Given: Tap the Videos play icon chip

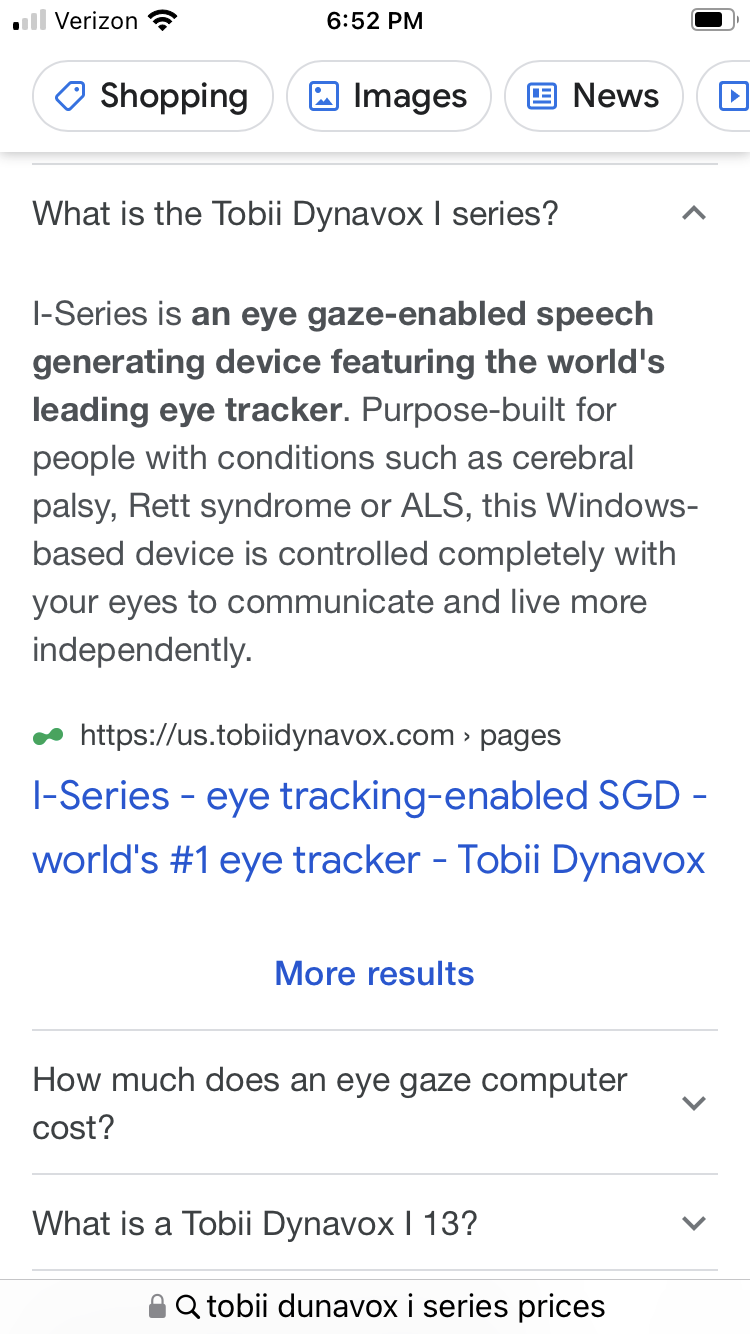Looking at the screenshot, I should 733,97.
